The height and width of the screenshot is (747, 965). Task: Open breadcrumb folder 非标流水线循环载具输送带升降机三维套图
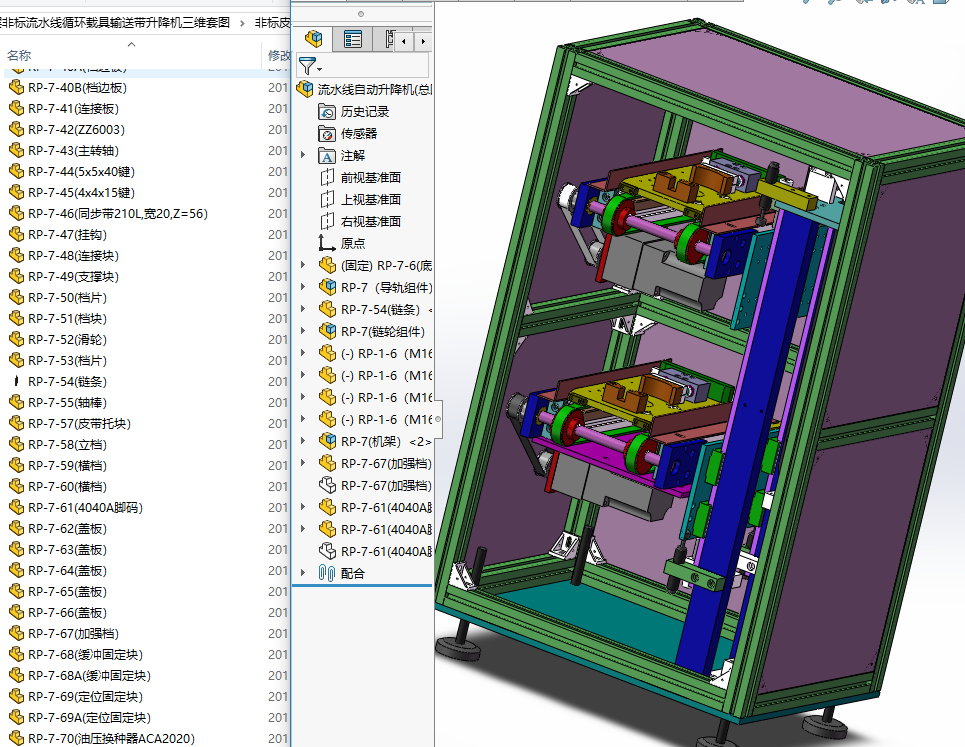click(x=115, y=23)
